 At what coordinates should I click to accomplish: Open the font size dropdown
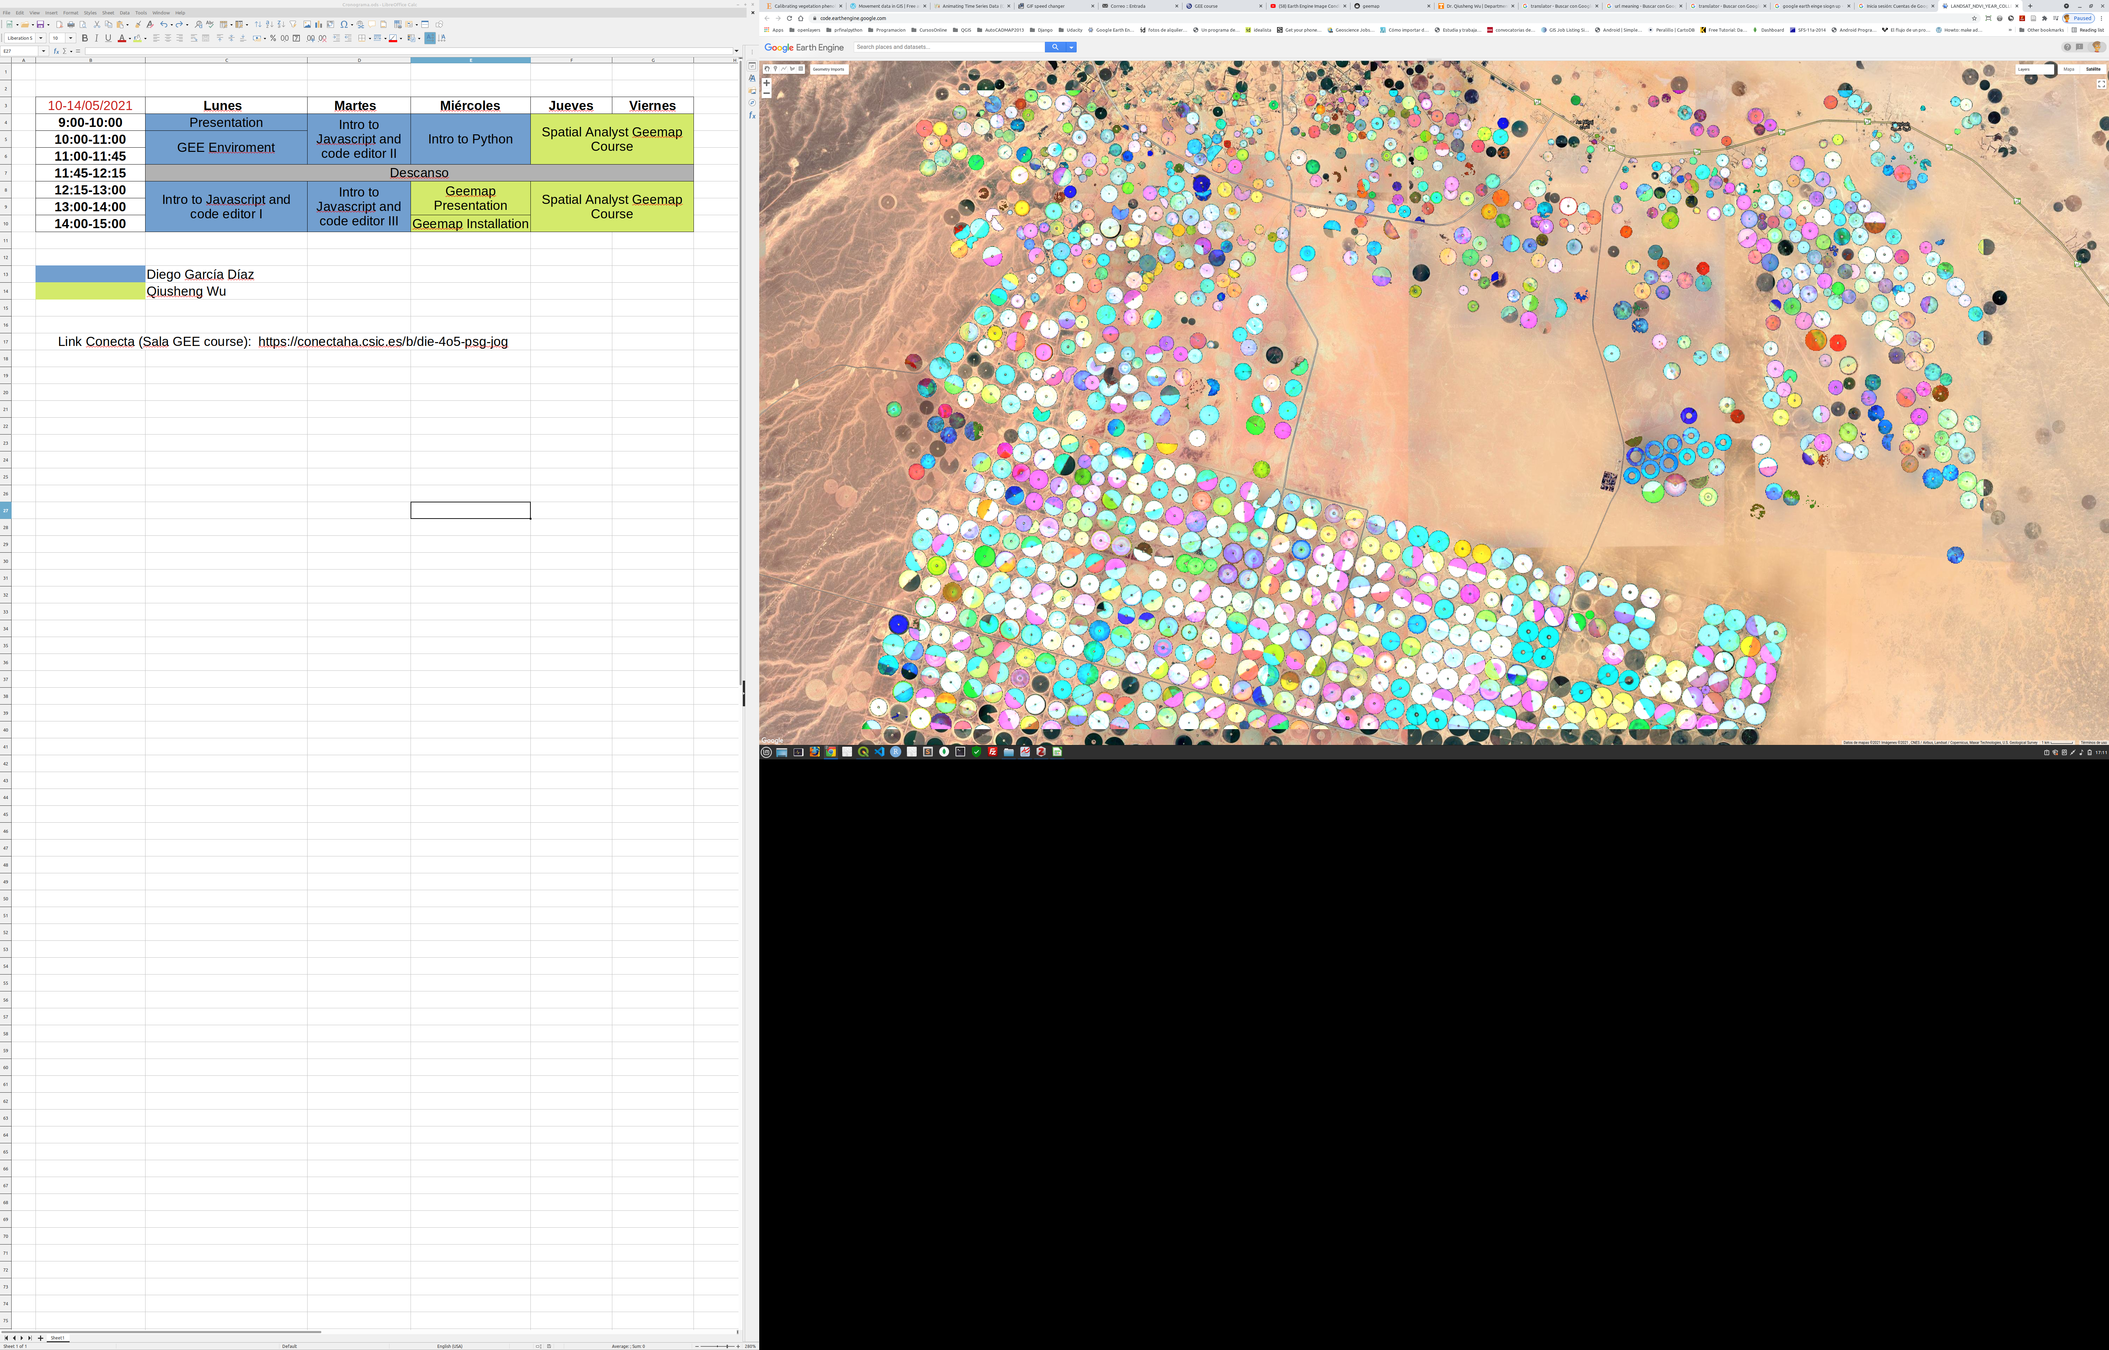(x=70, y=38)
